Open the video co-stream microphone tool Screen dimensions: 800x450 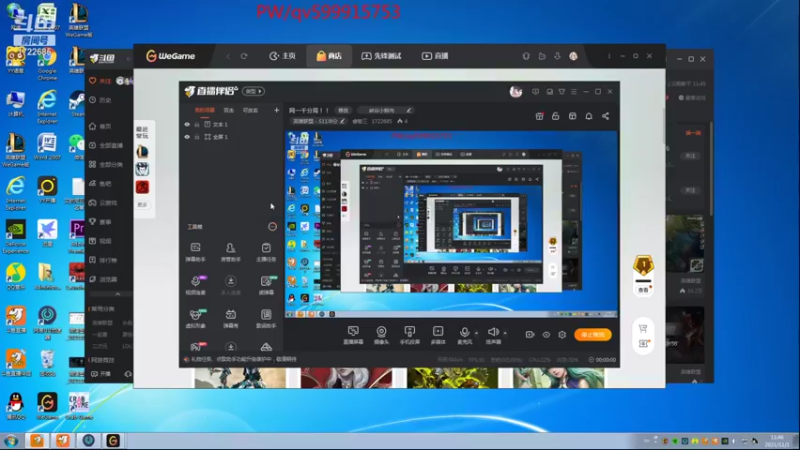[x=195, y=285]
